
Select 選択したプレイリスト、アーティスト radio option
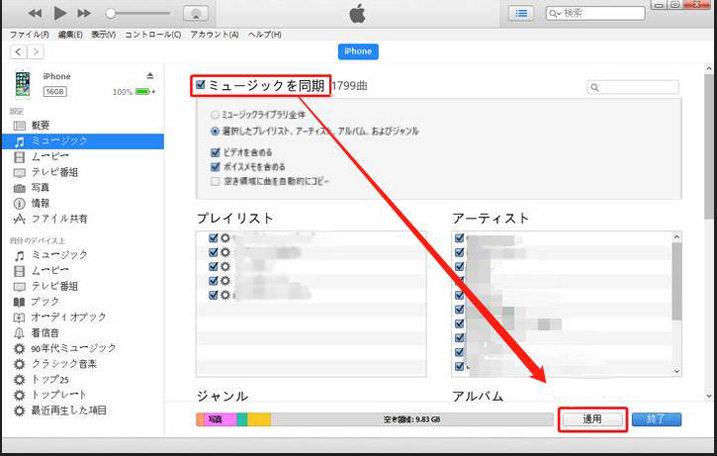pyautogui.click(x=215, y=131)
